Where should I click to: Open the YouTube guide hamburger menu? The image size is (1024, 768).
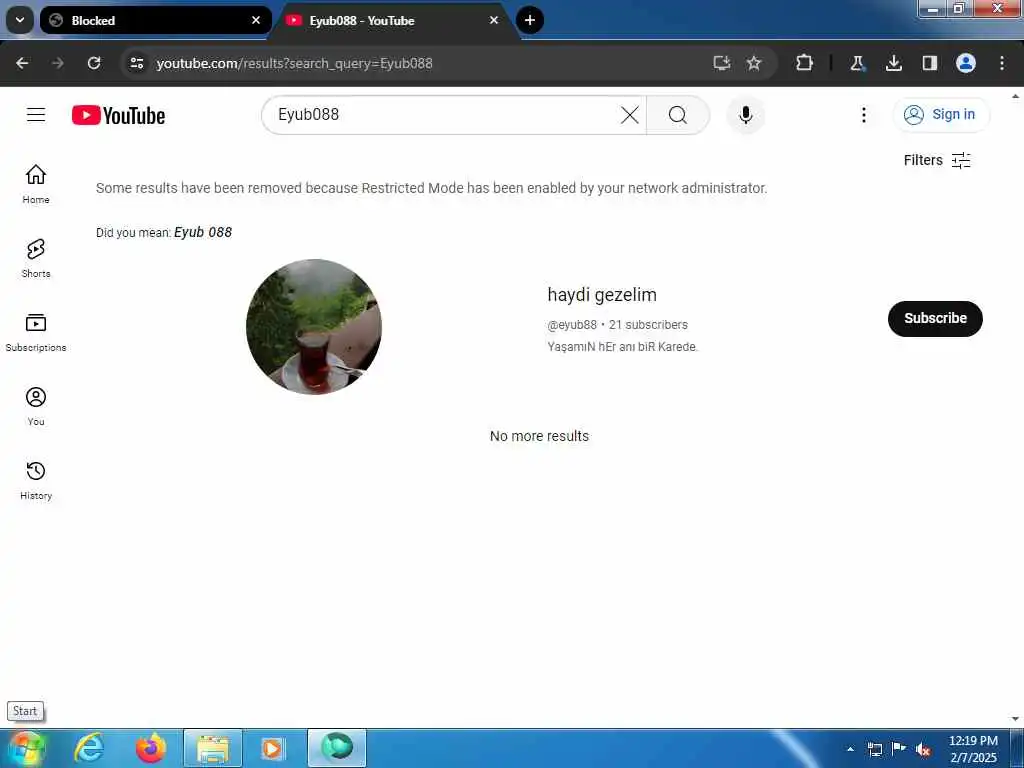pyautogui.click(x=36, y=115)
